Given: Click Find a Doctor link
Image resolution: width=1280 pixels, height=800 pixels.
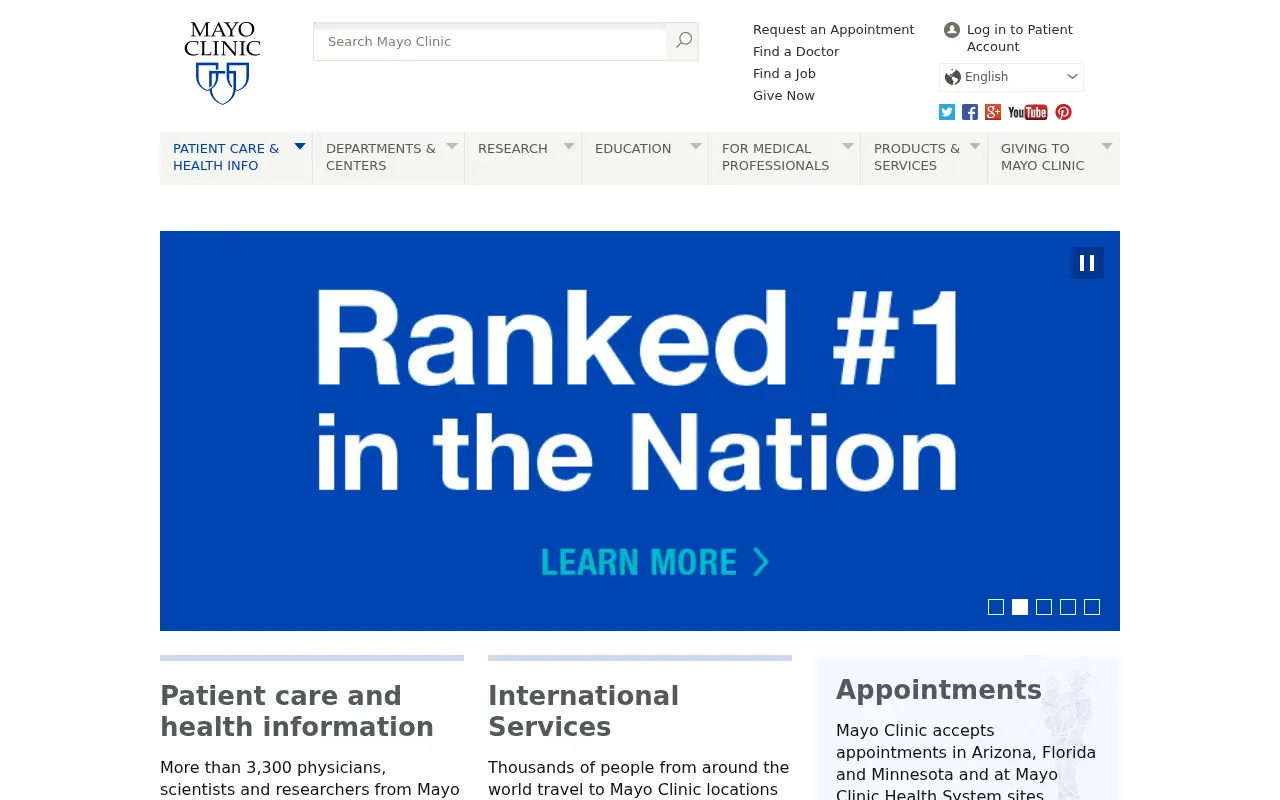Looking at the screenshot, I should point(796,52).
